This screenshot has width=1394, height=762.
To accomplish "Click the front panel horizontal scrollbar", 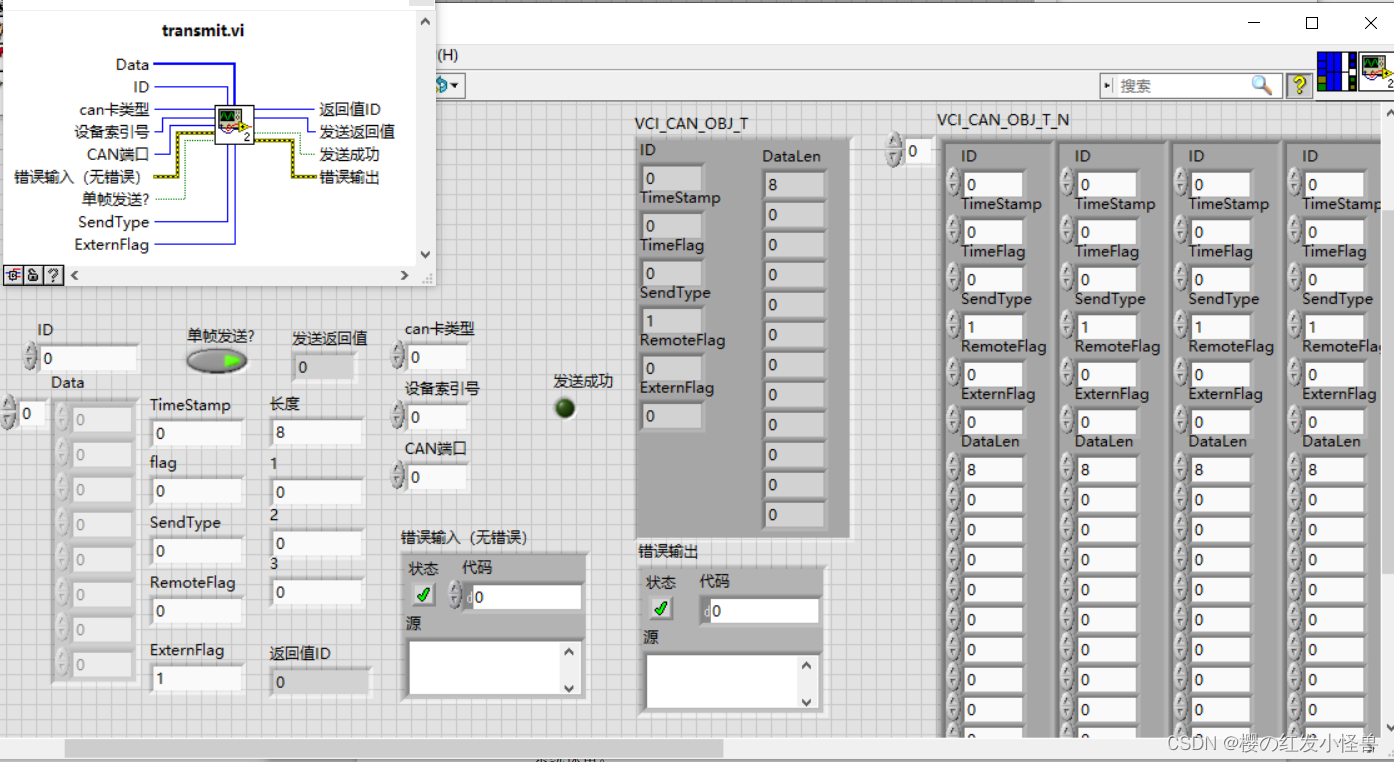I will (x=394, y=748).
